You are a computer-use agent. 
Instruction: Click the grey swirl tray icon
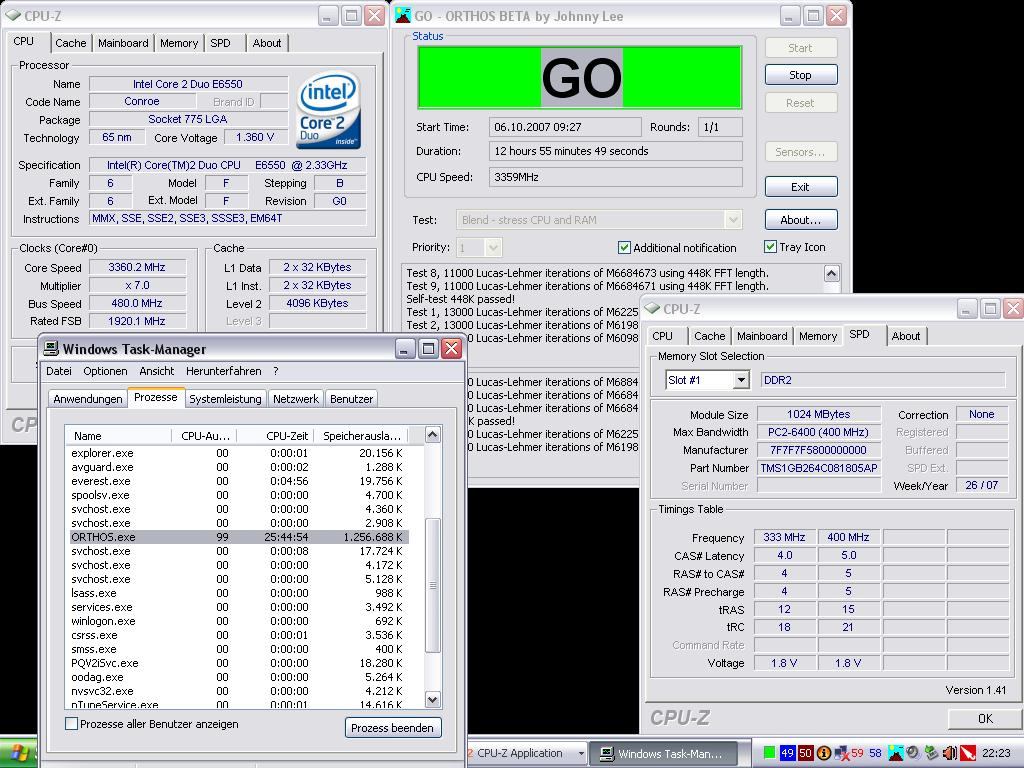913,753
